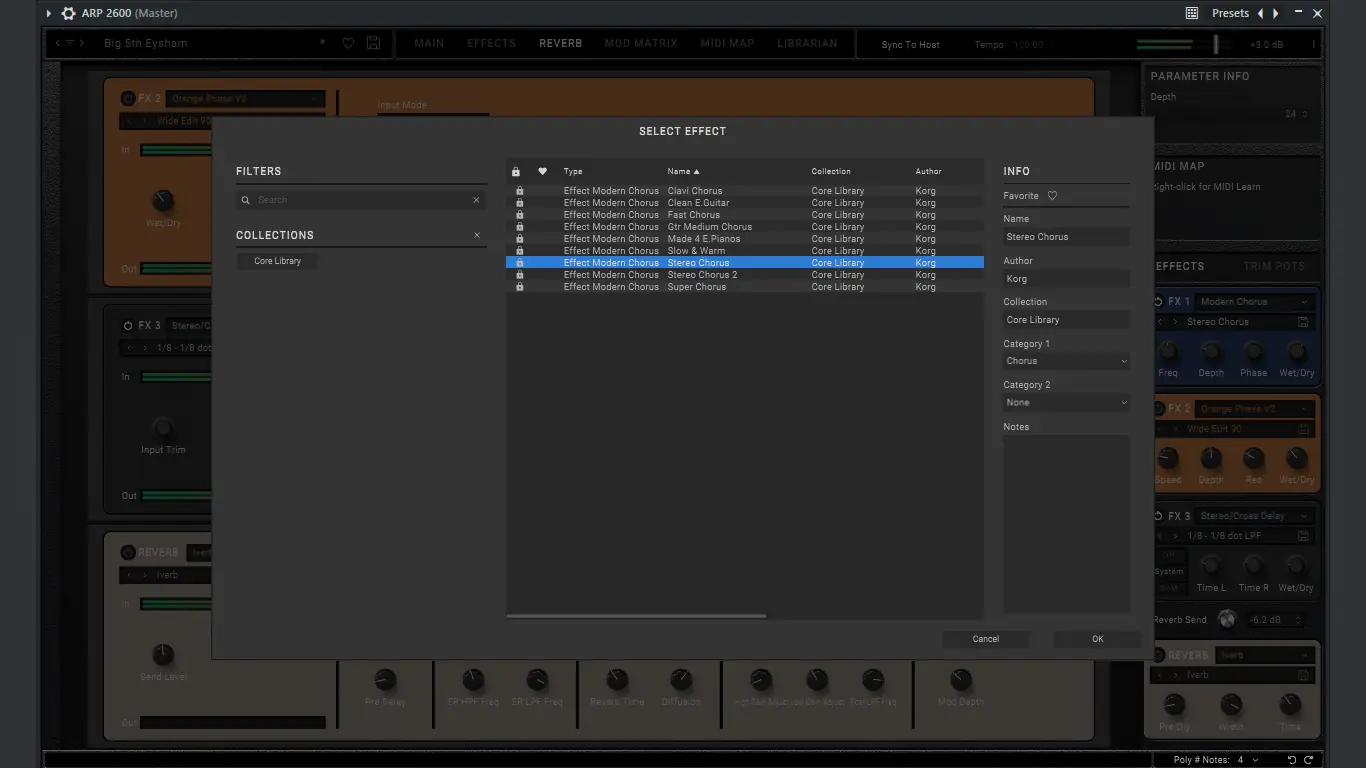Switch to the MAIN tab
This screenshot has width=1366, height=768.
[x=429, y=44]
